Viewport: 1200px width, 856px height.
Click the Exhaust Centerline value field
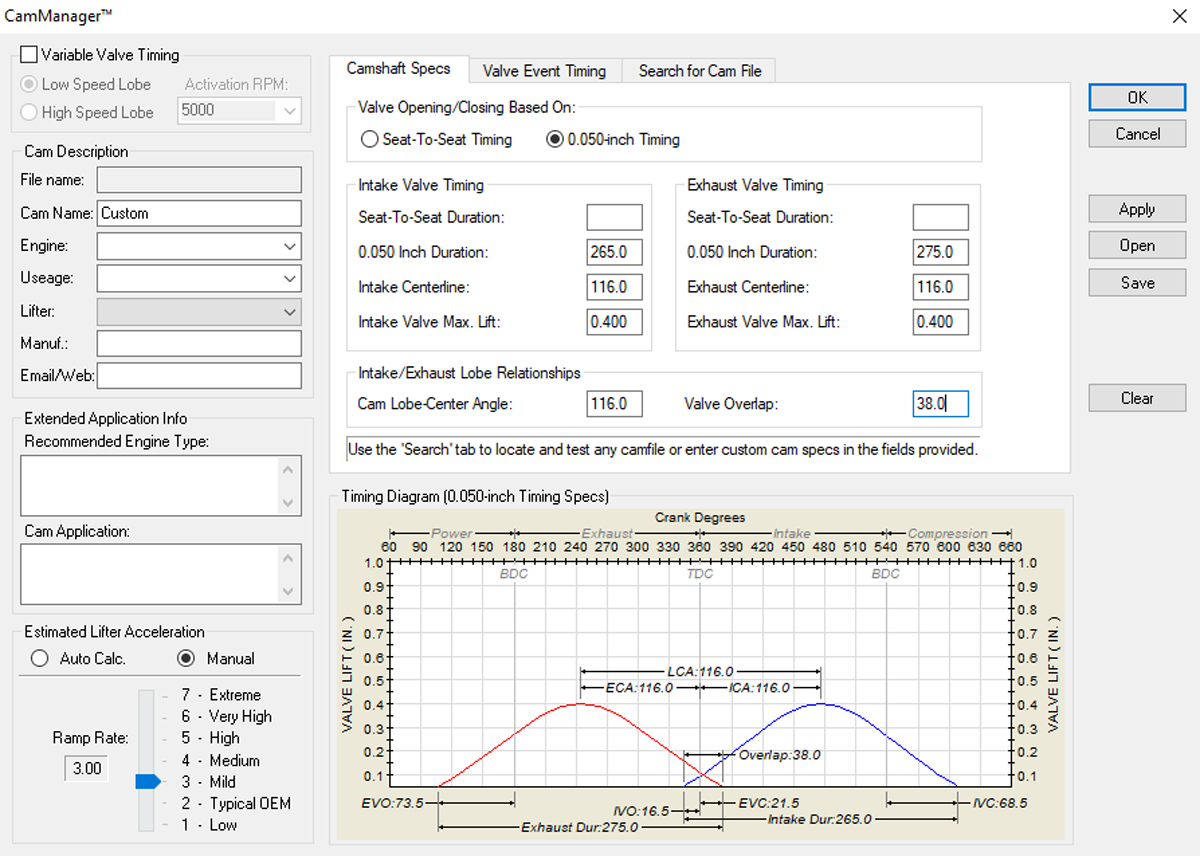941,287
